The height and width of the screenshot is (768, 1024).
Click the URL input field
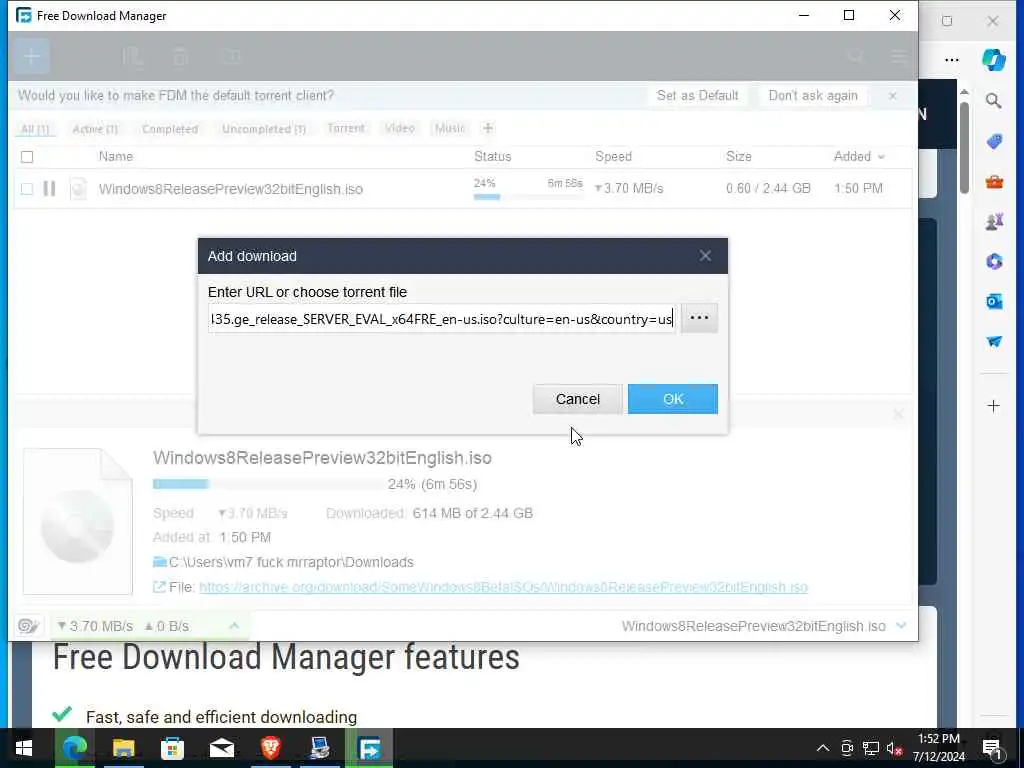[442, 319]
